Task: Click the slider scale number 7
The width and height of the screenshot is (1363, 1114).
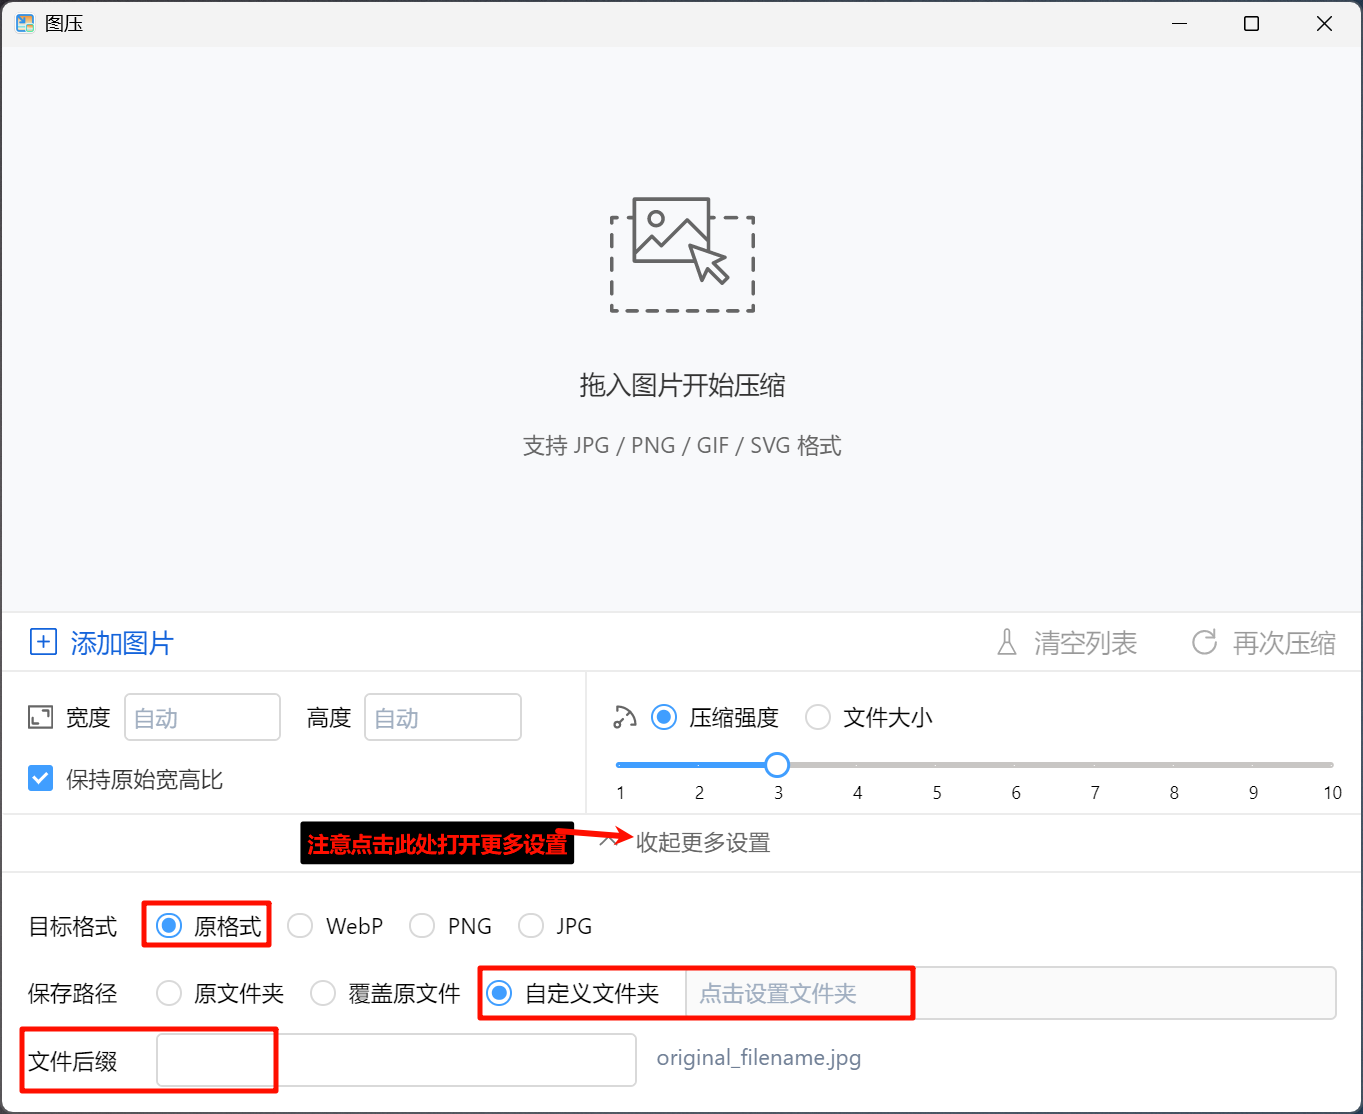Action: tap(1095, 793)
